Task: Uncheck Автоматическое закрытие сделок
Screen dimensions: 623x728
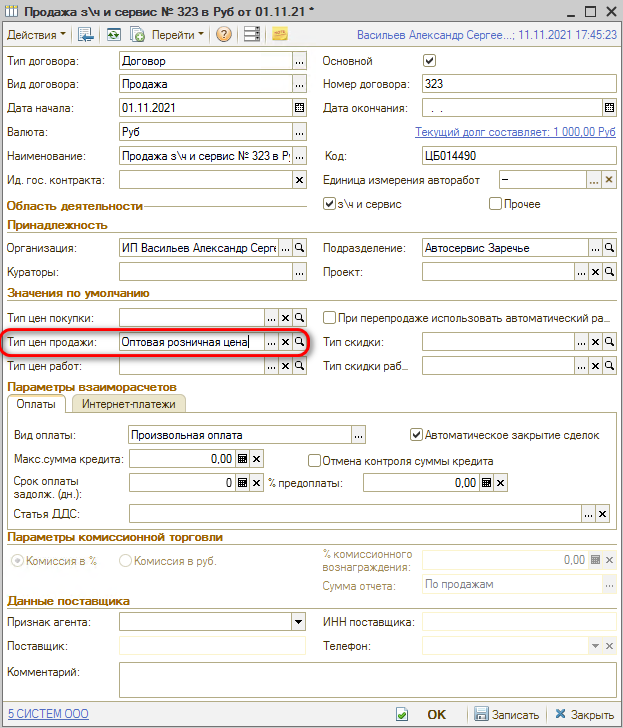Action: point(417,435)
